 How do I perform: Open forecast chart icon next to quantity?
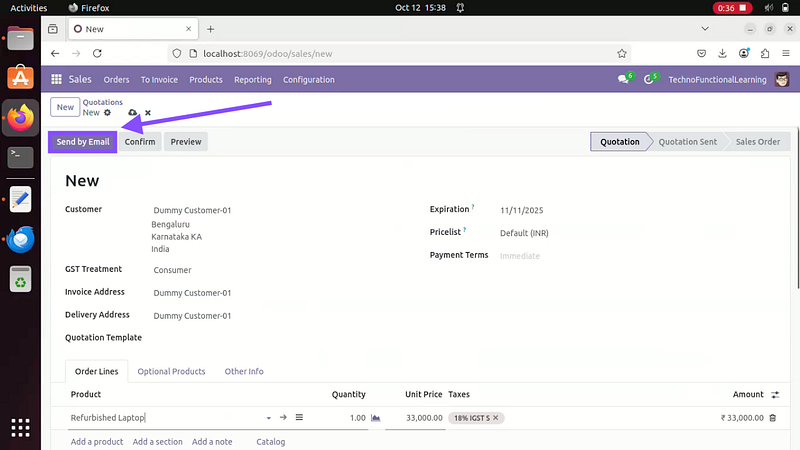pyautogui.click(x=376, y=418)
